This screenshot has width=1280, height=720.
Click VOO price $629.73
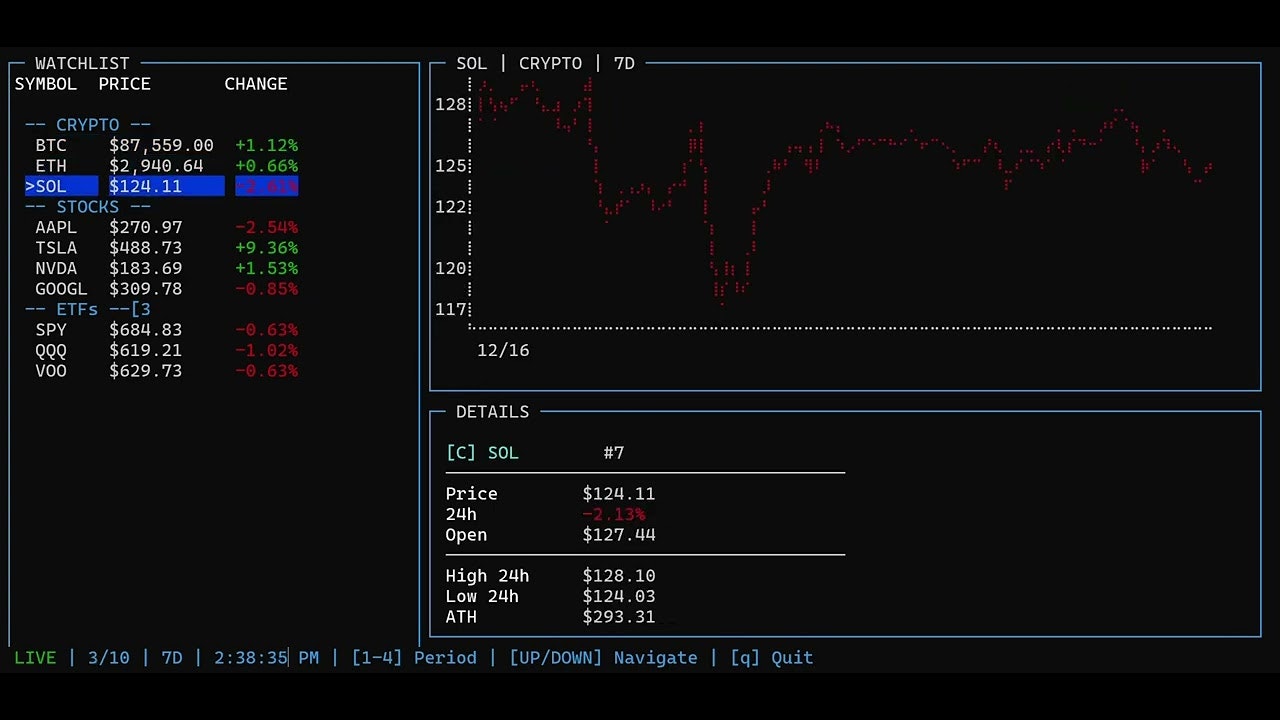tap(146, 371)
